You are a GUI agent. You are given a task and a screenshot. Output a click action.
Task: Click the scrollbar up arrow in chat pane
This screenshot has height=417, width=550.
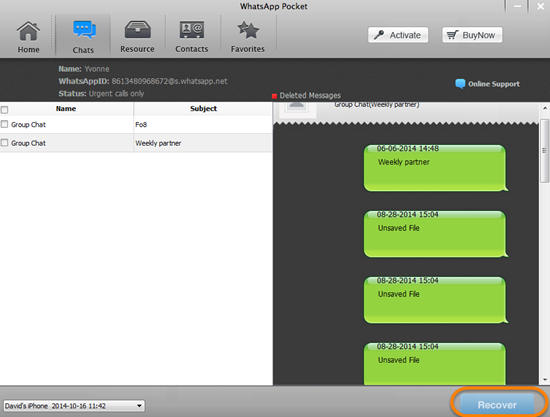pyautogui.click(x=545, y=108)
